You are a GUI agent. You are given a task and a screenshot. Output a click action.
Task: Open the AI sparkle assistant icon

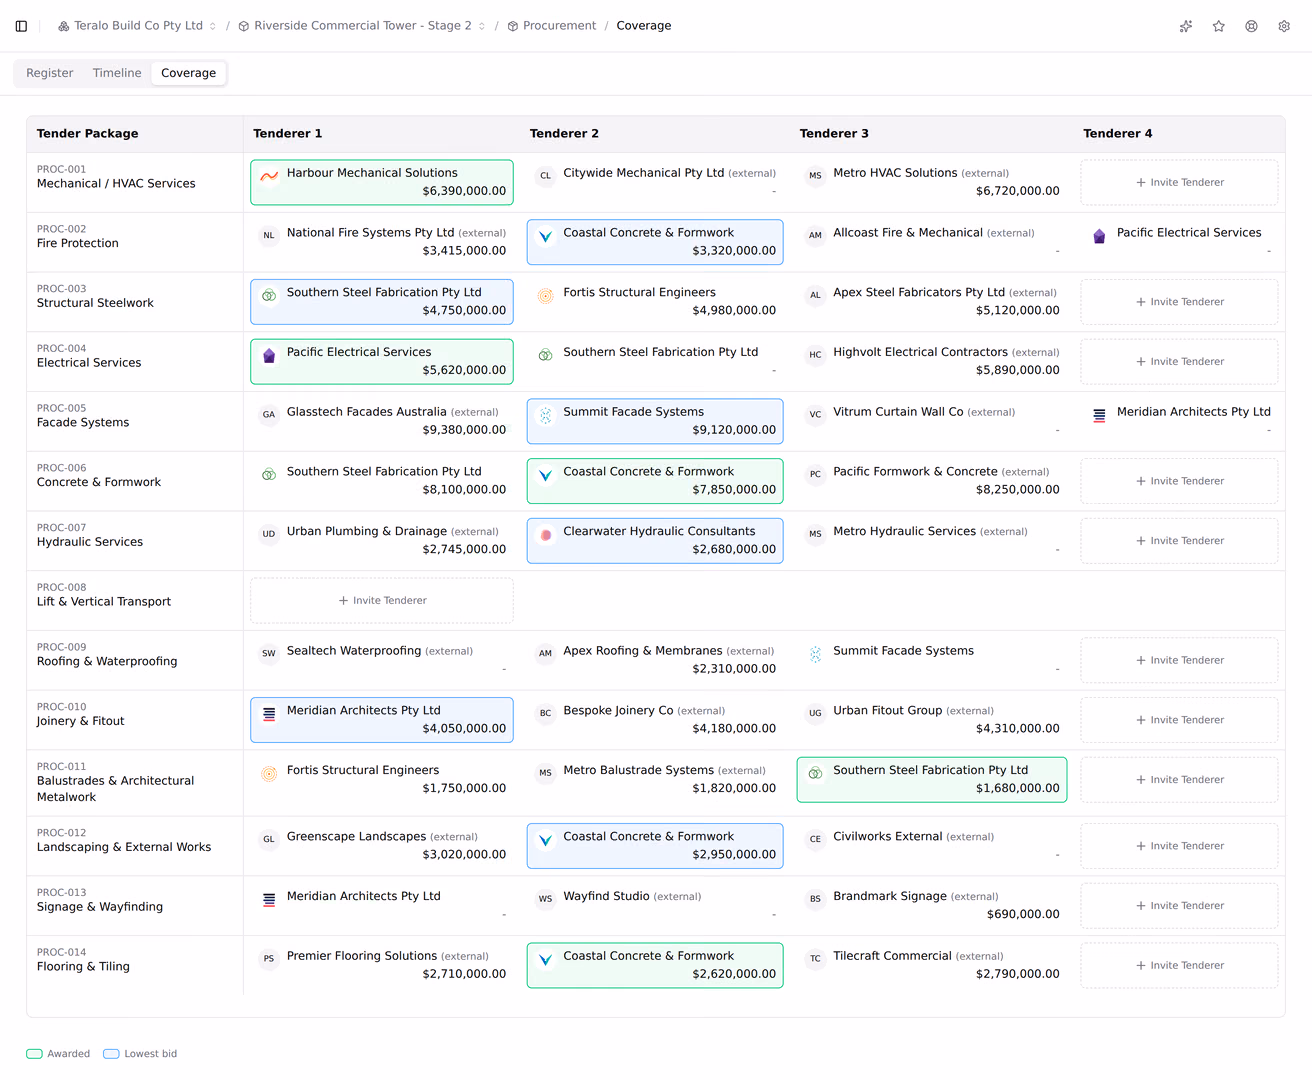click(1186, 26)
